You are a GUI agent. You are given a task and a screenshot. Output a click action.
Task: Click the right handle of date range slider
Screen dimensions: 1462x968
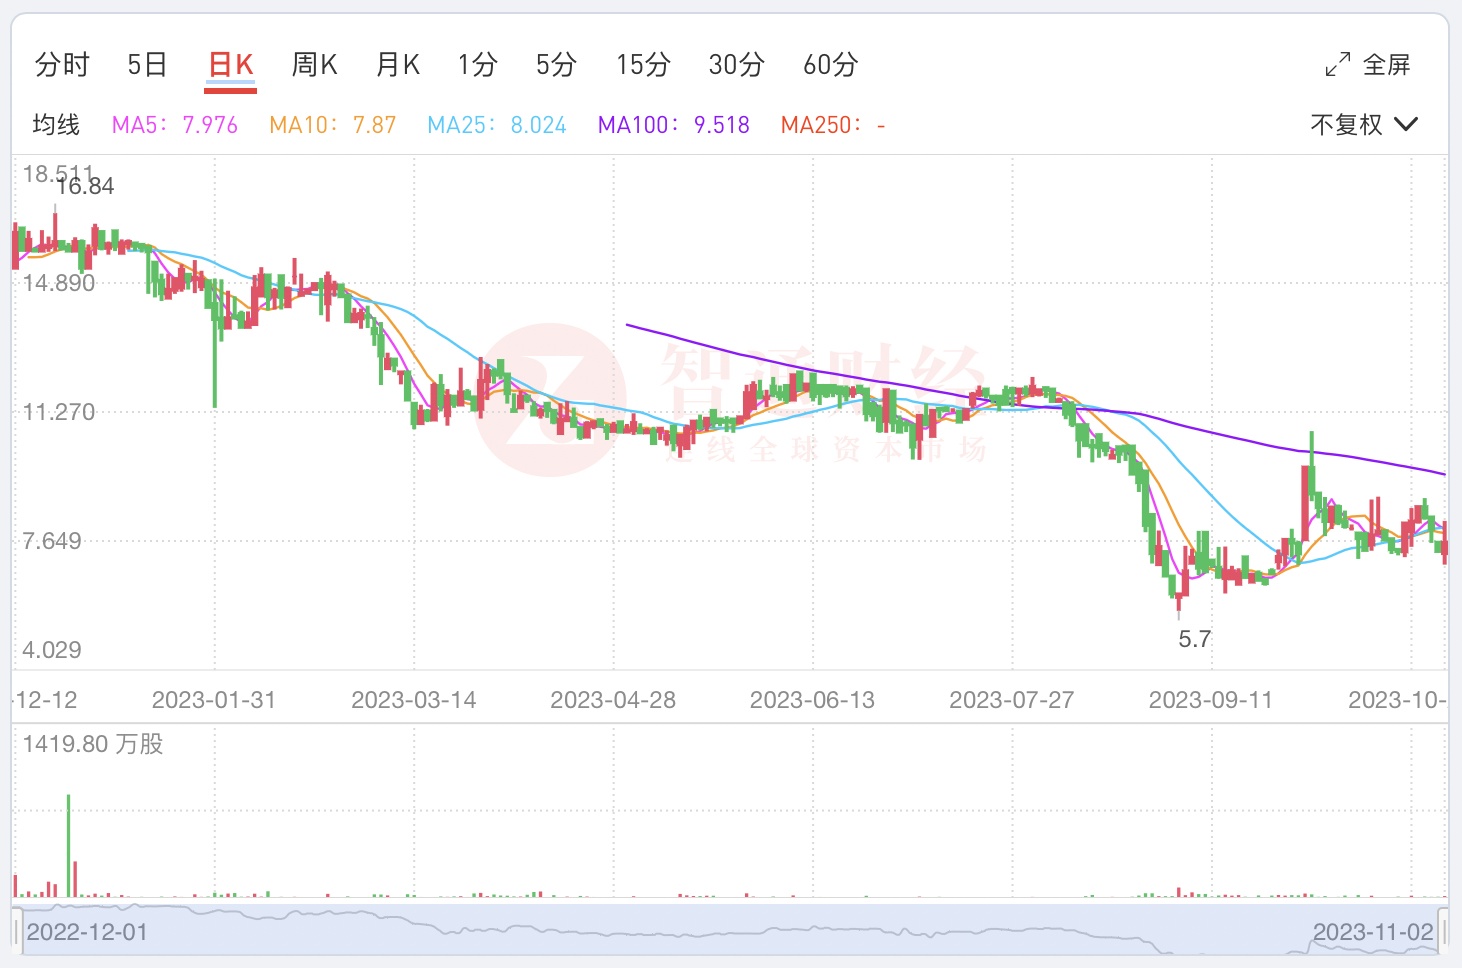1443,931
